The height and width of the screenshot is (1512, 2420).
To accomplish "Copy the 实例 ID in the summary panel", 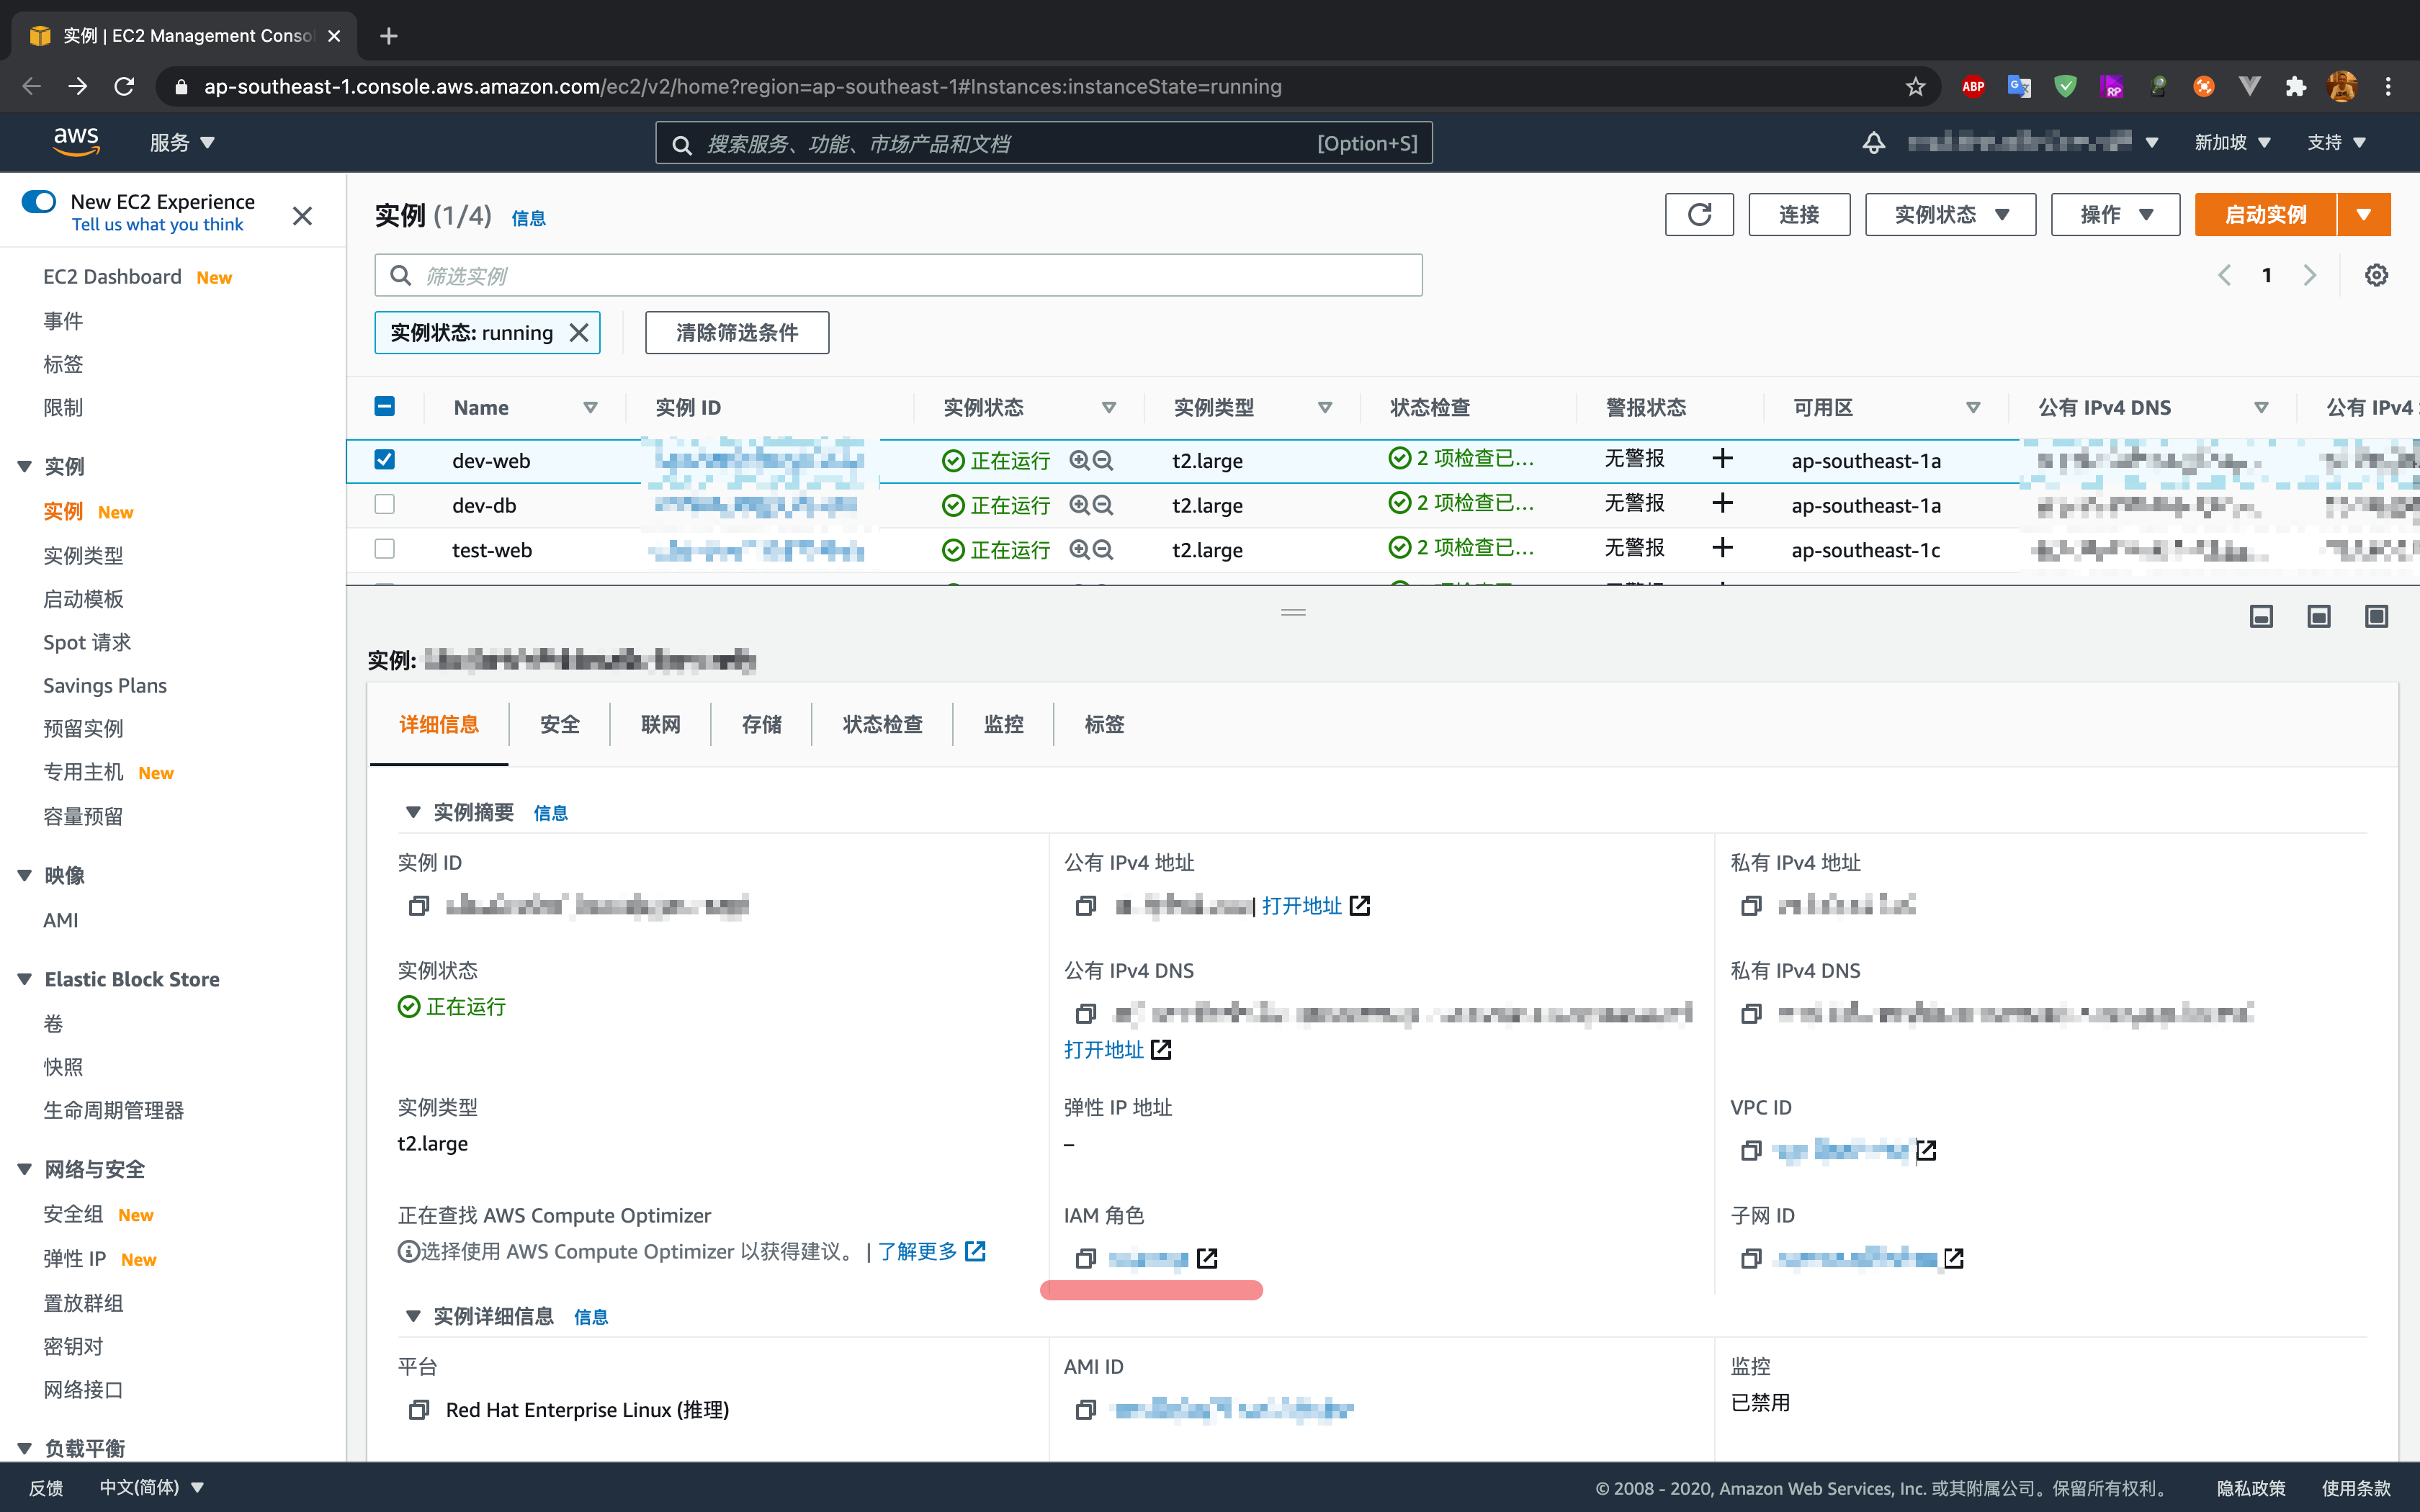I will 419,905.
